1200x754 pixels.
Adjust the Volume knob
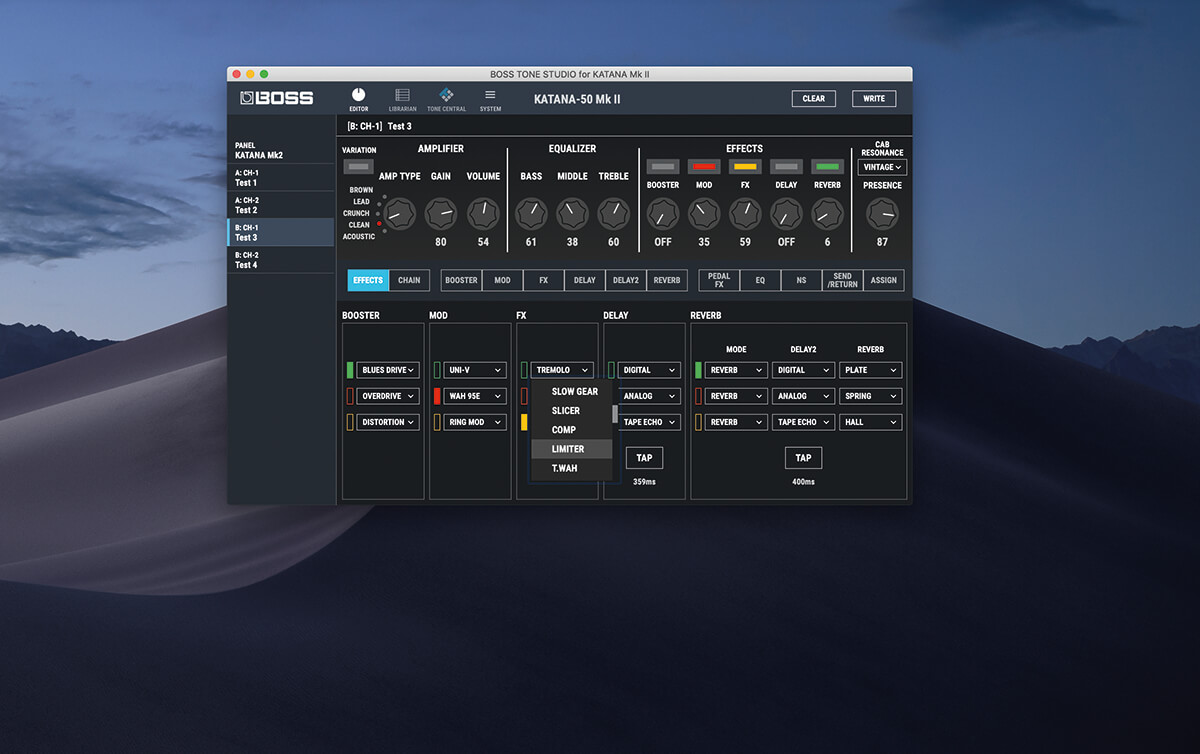[x=483, y=213]
